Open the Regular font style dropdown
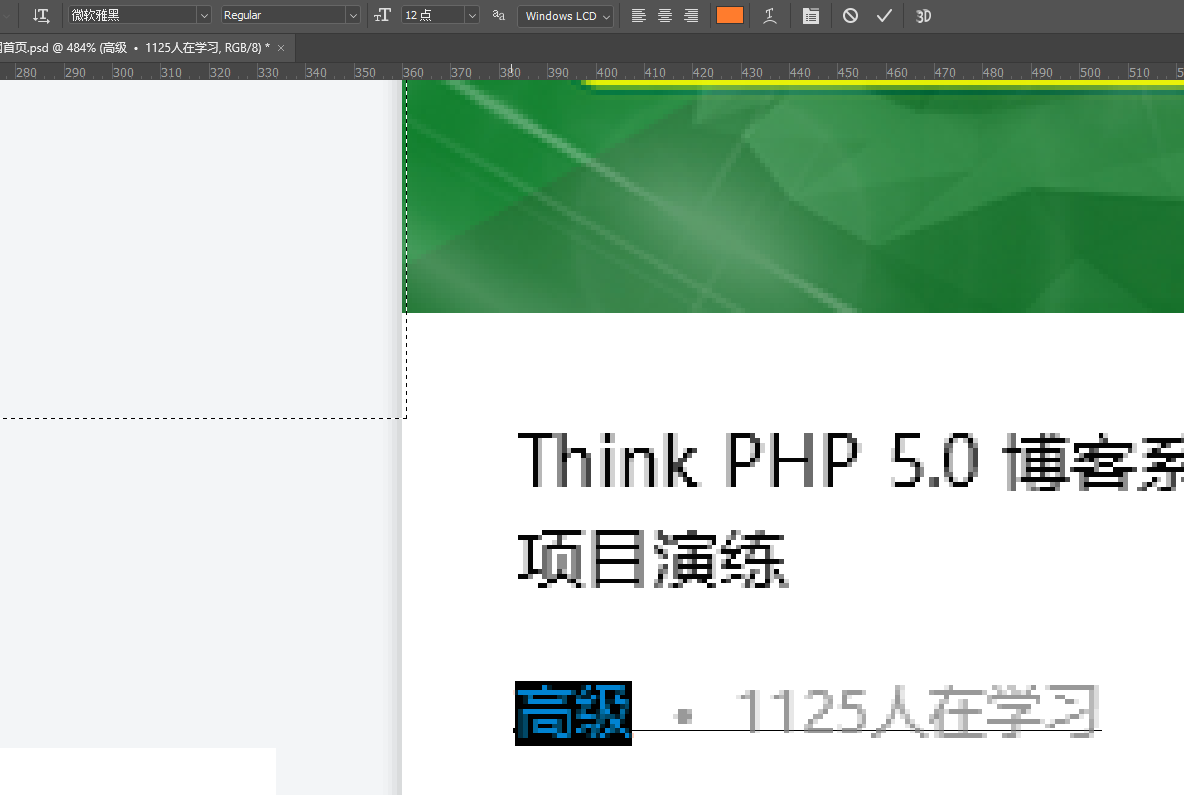1184x795 pixels. (353, 16)
